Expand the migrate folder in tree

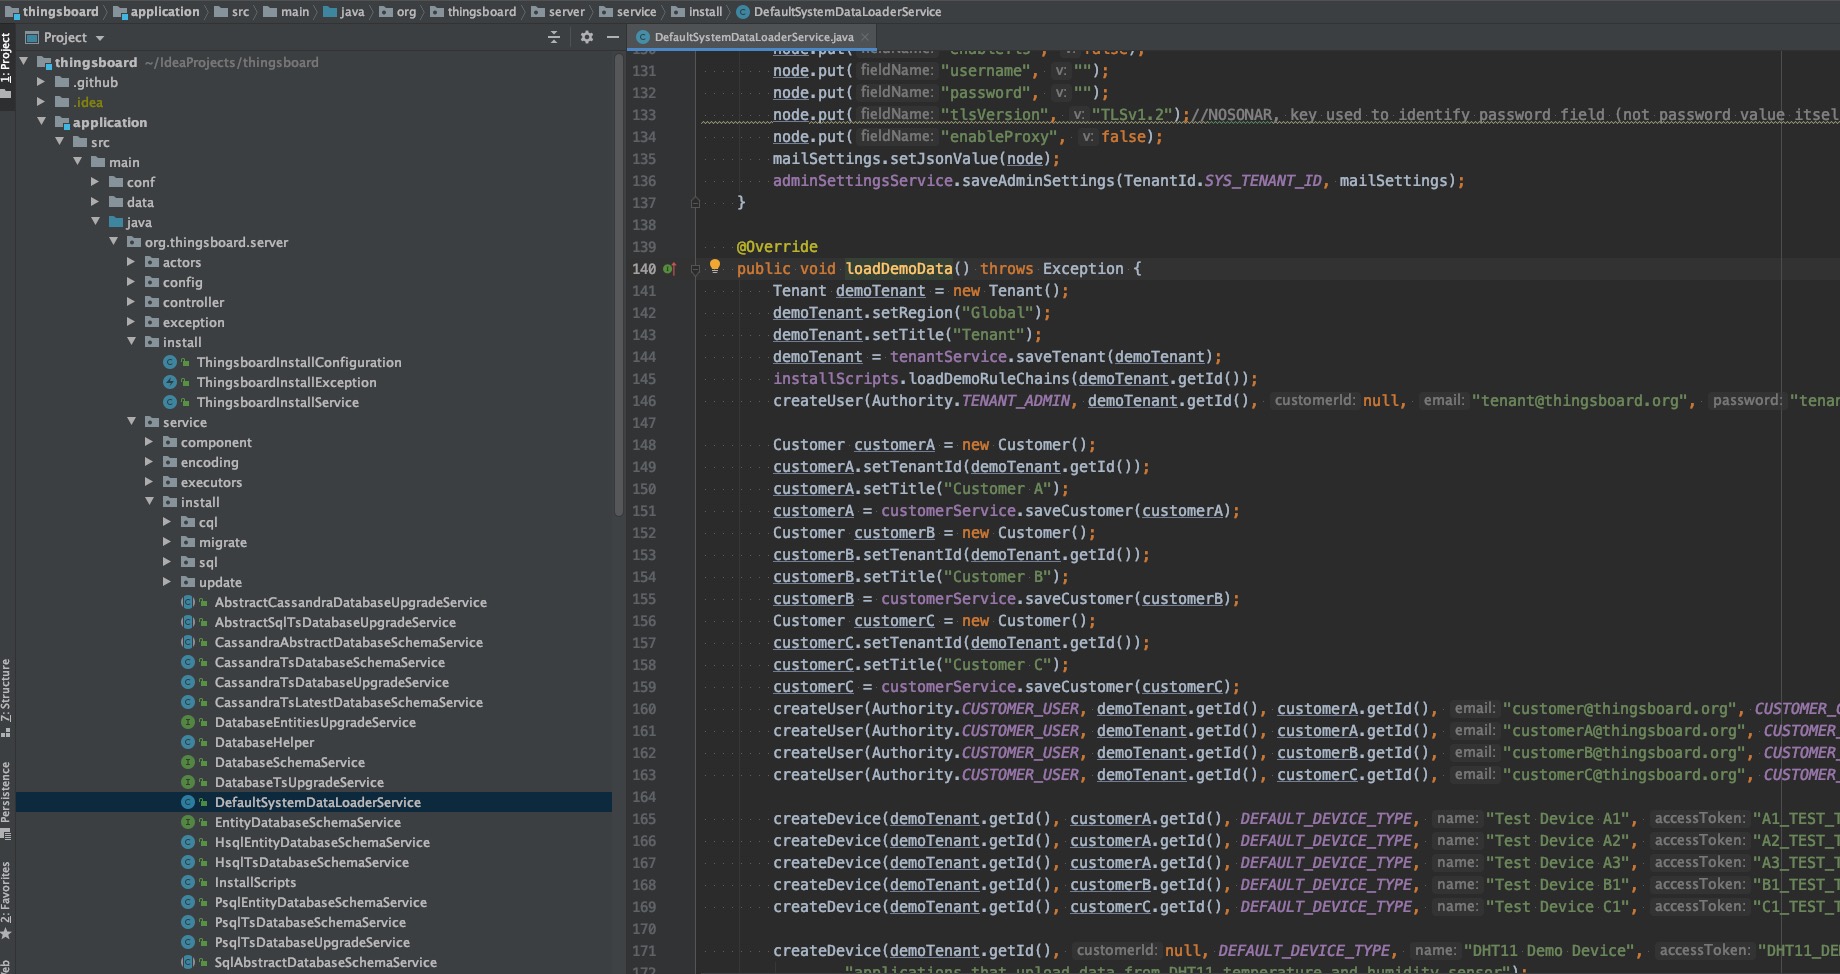click(x=167, y=542)
